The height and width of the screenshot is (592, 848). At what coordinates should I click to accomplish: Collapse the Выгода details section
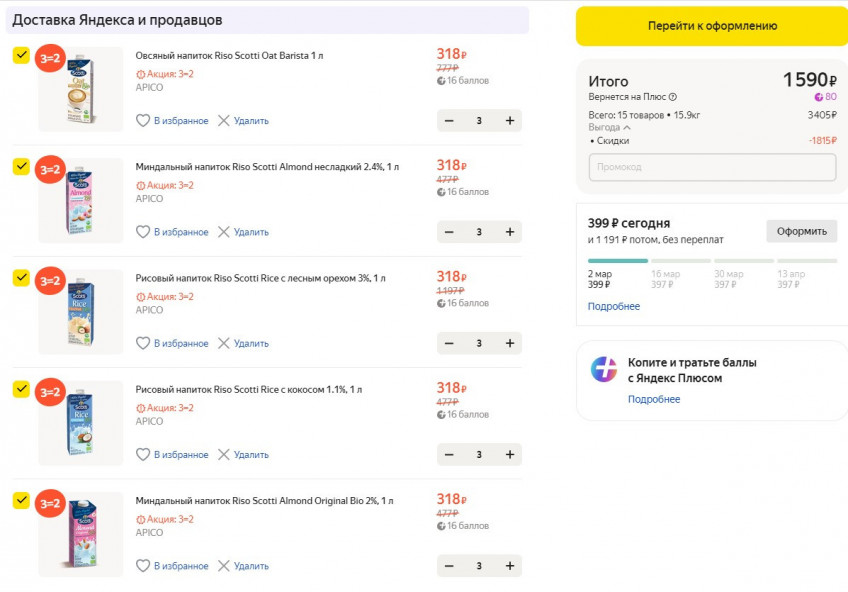pos(625,129)
